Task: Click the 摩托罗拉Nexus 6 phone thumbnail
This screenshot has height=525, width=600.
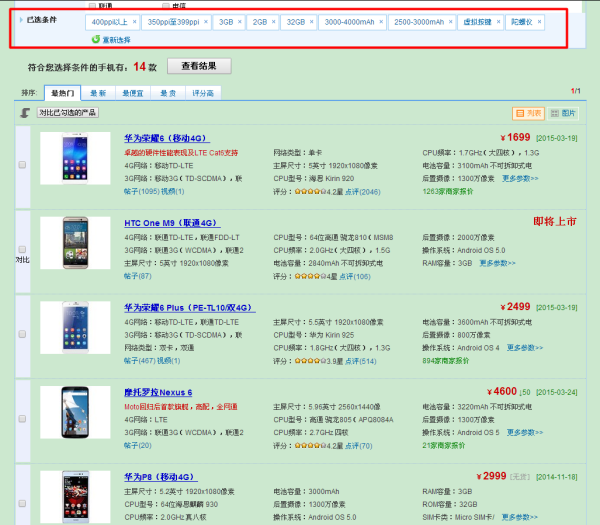Action: point(75,412)
